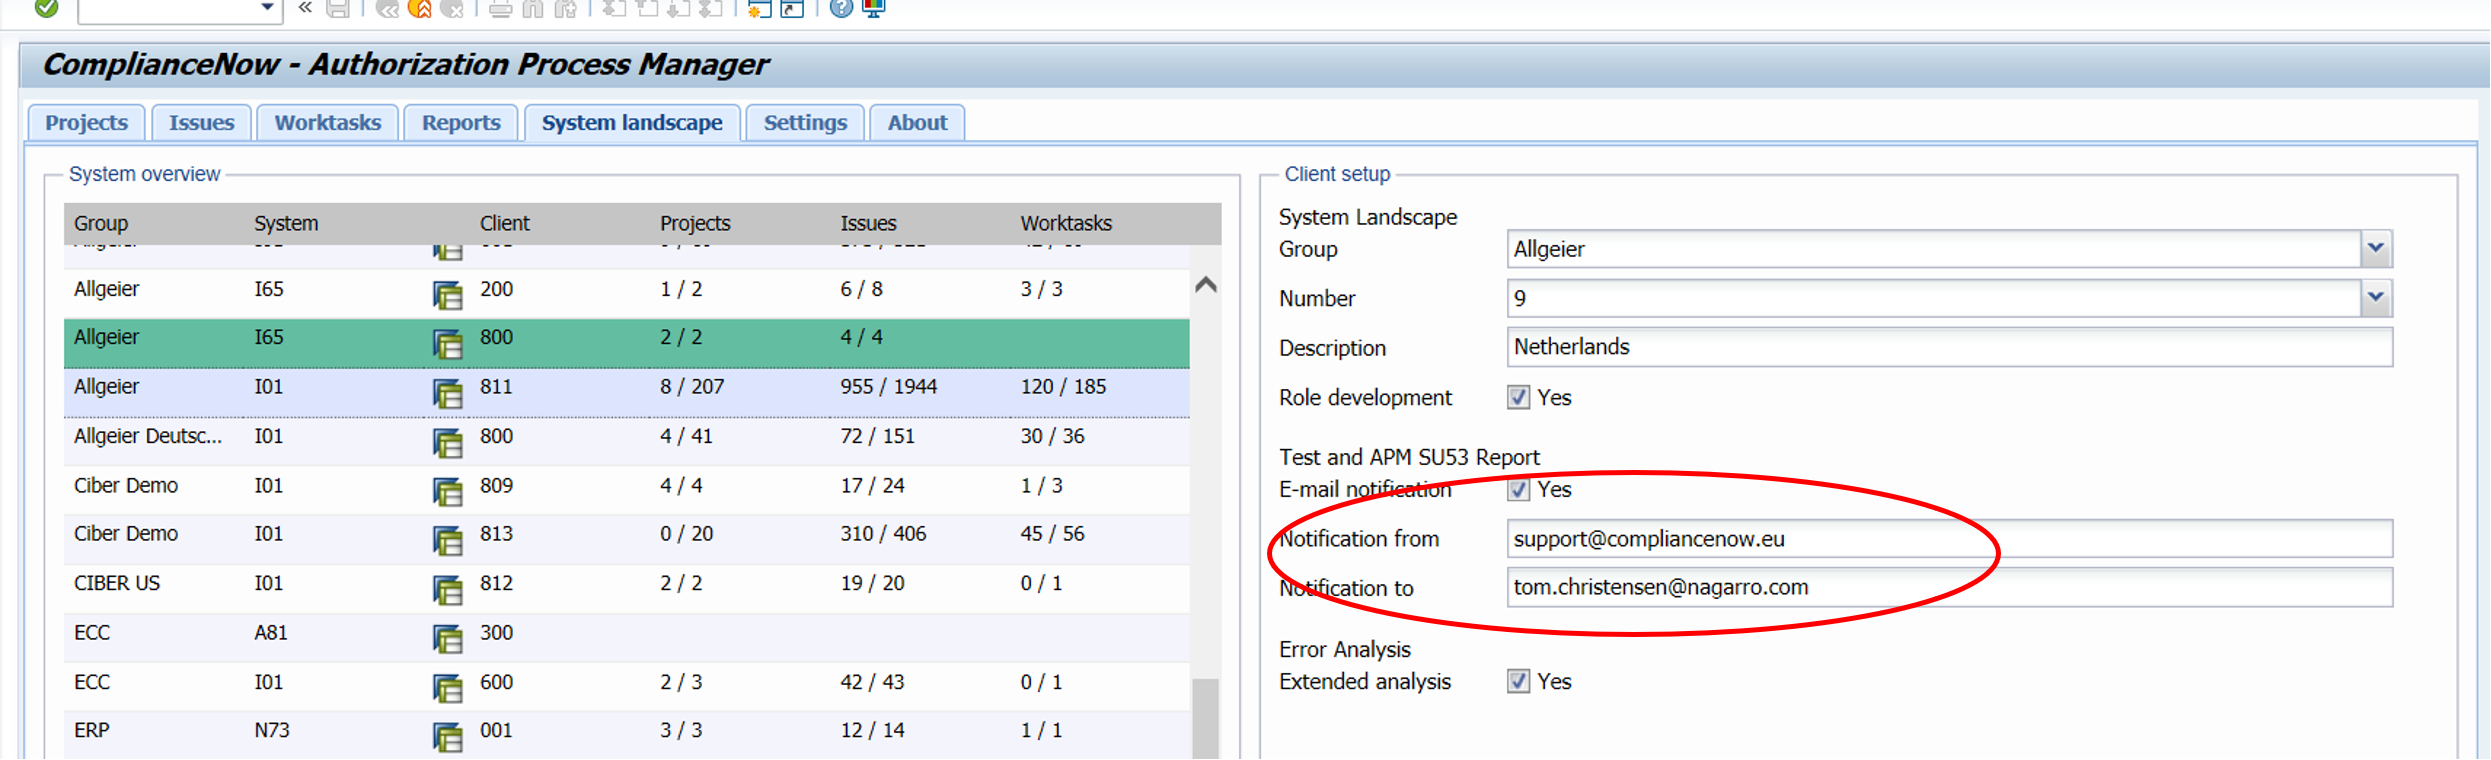
Task: Click the Generate Shortcut icon
Action: 792,8
